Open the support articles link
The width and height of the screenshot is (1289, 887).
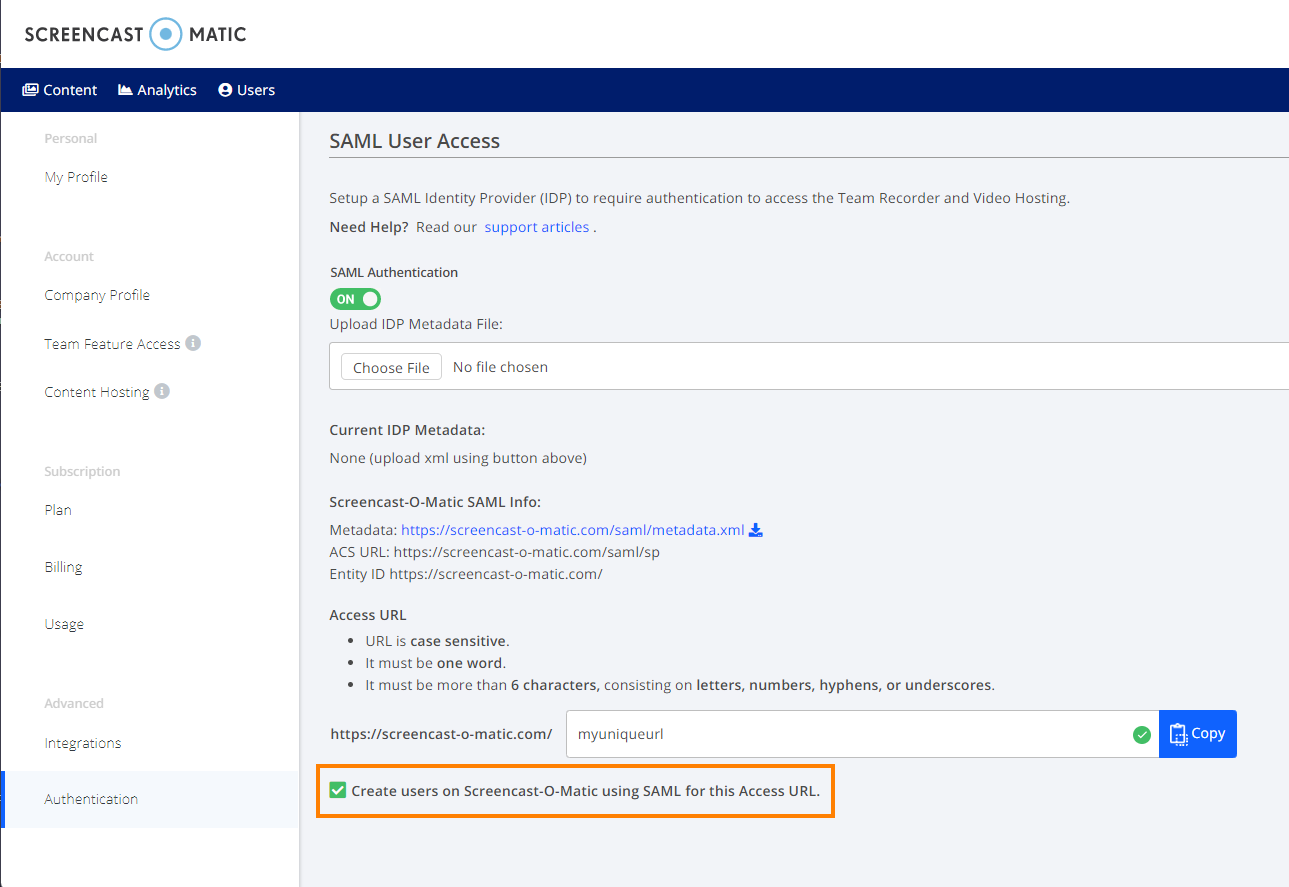coord(537,227)
